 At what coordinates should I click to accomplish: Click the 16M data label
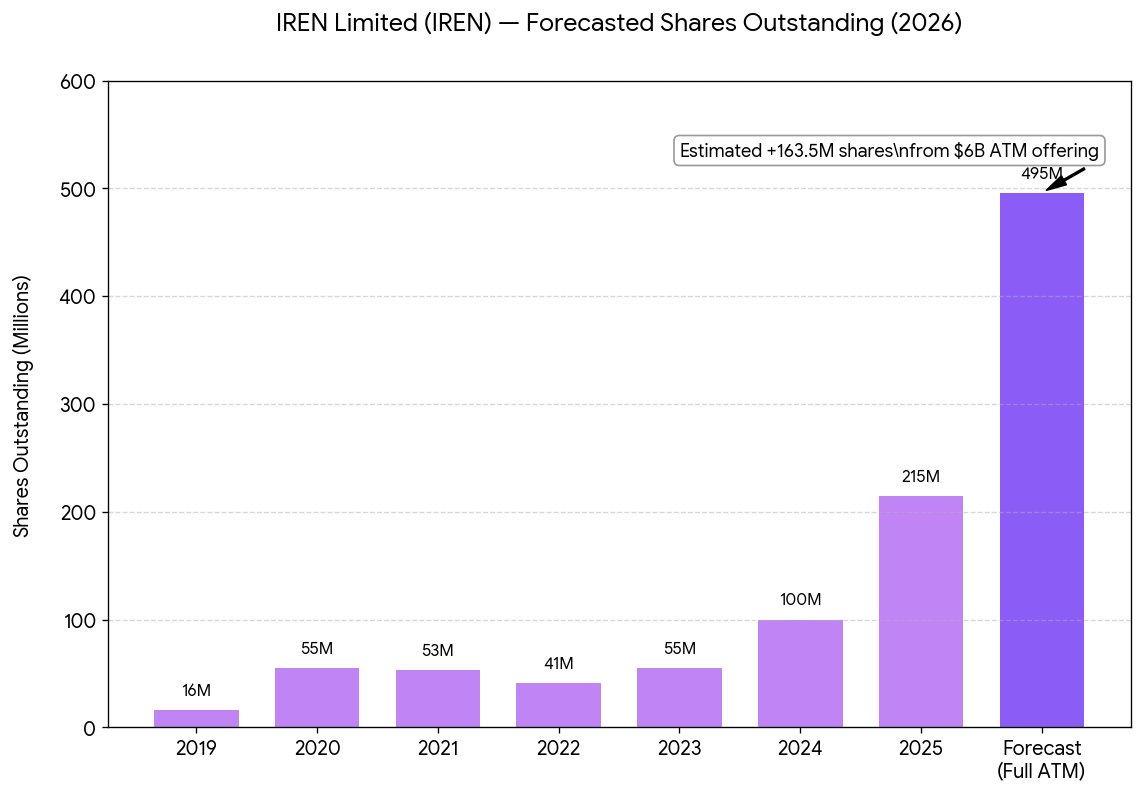click(x=197, y=691)
